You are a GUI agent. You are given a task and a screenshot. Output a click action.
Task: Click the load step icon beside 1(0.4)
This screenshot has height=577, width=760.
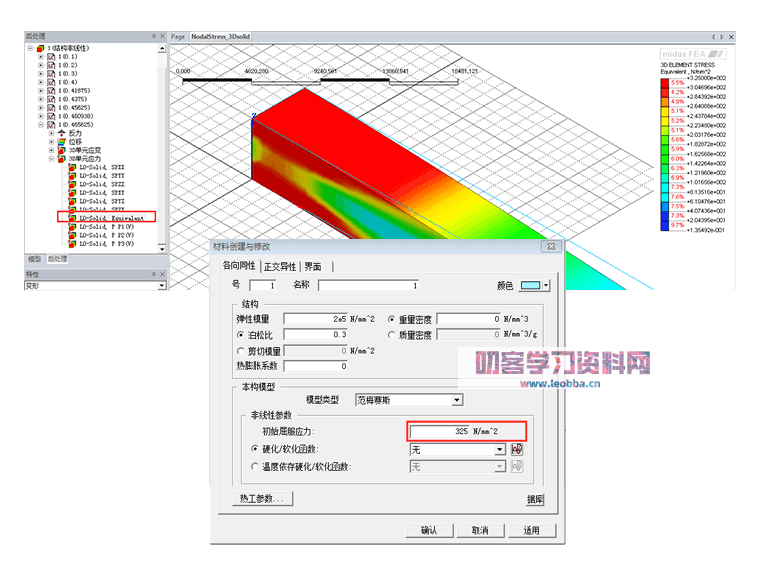coord(51,82)
